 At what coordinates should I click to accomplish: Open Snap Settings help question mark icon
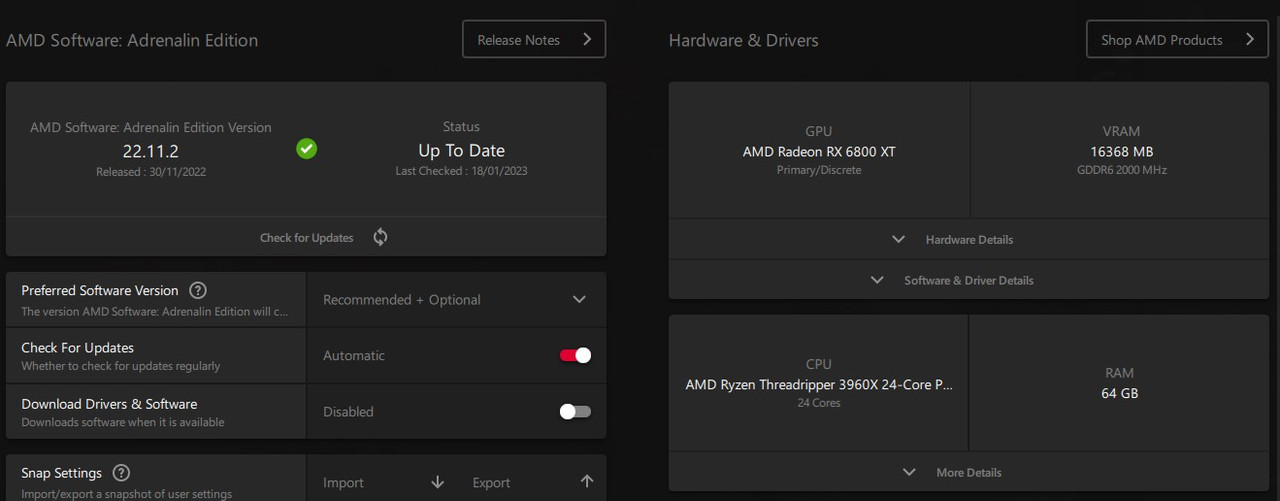coord(121,473)
